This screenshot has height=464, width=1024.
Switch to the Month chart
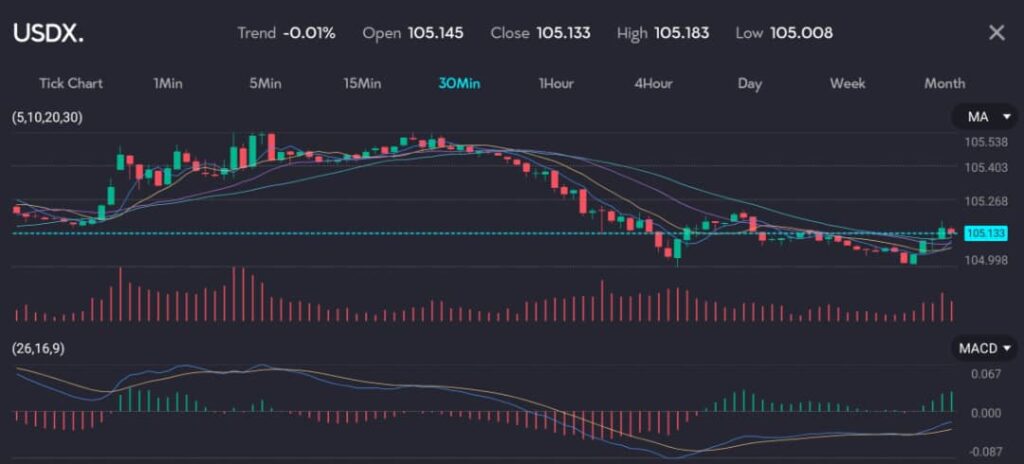tap(944, 83)
